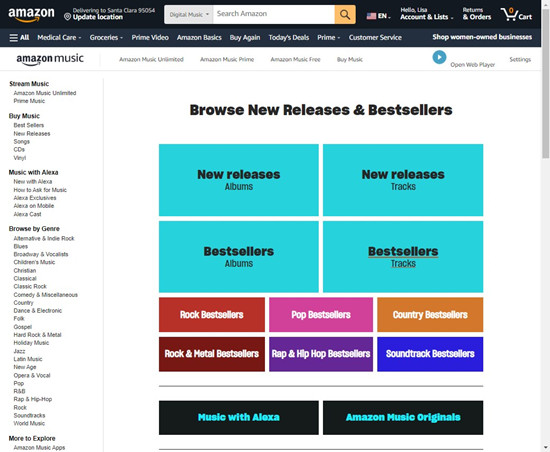Click the orange search magnifier button
550x452 pixels.
345,14
